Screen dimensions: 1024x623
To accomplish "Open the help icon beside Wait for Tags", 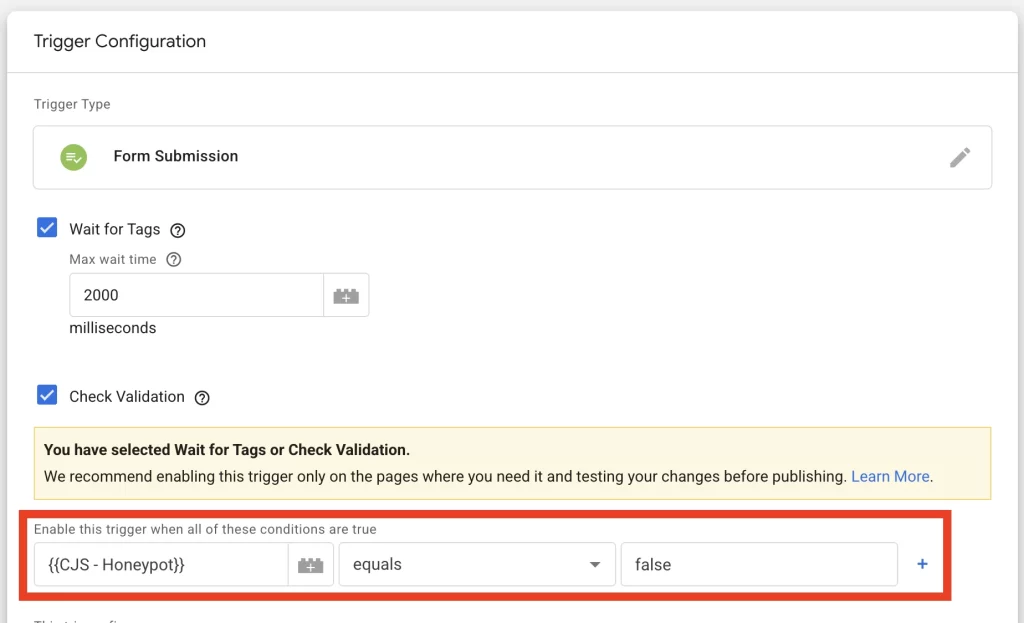I will [x=178, y=230].
